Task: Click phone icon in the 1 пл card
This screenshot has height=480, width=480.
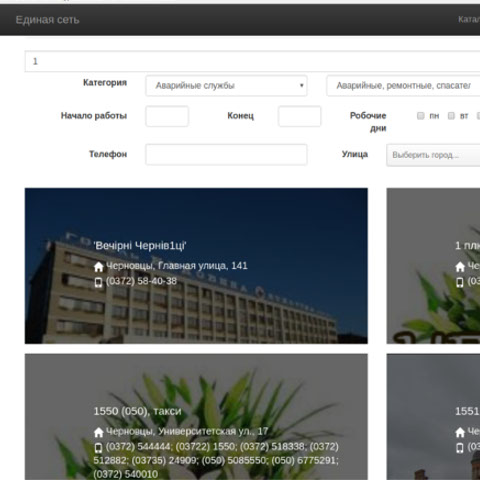Action: pyautogui.click(x=460, y=282)
